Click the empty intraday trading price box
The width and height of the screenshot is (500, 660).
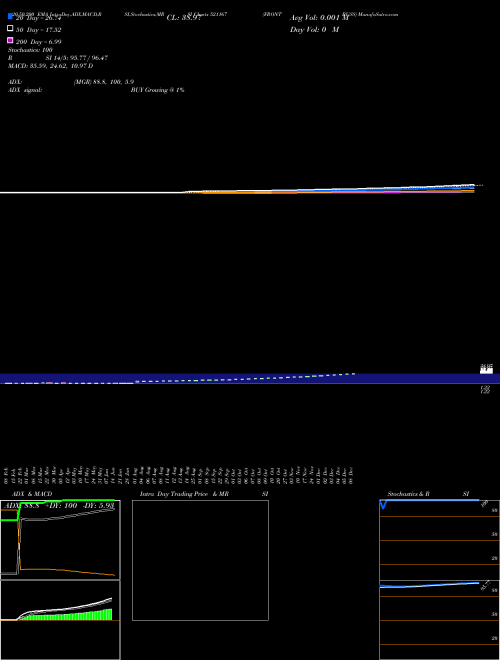pyautogui.click(x=200, y=560)
